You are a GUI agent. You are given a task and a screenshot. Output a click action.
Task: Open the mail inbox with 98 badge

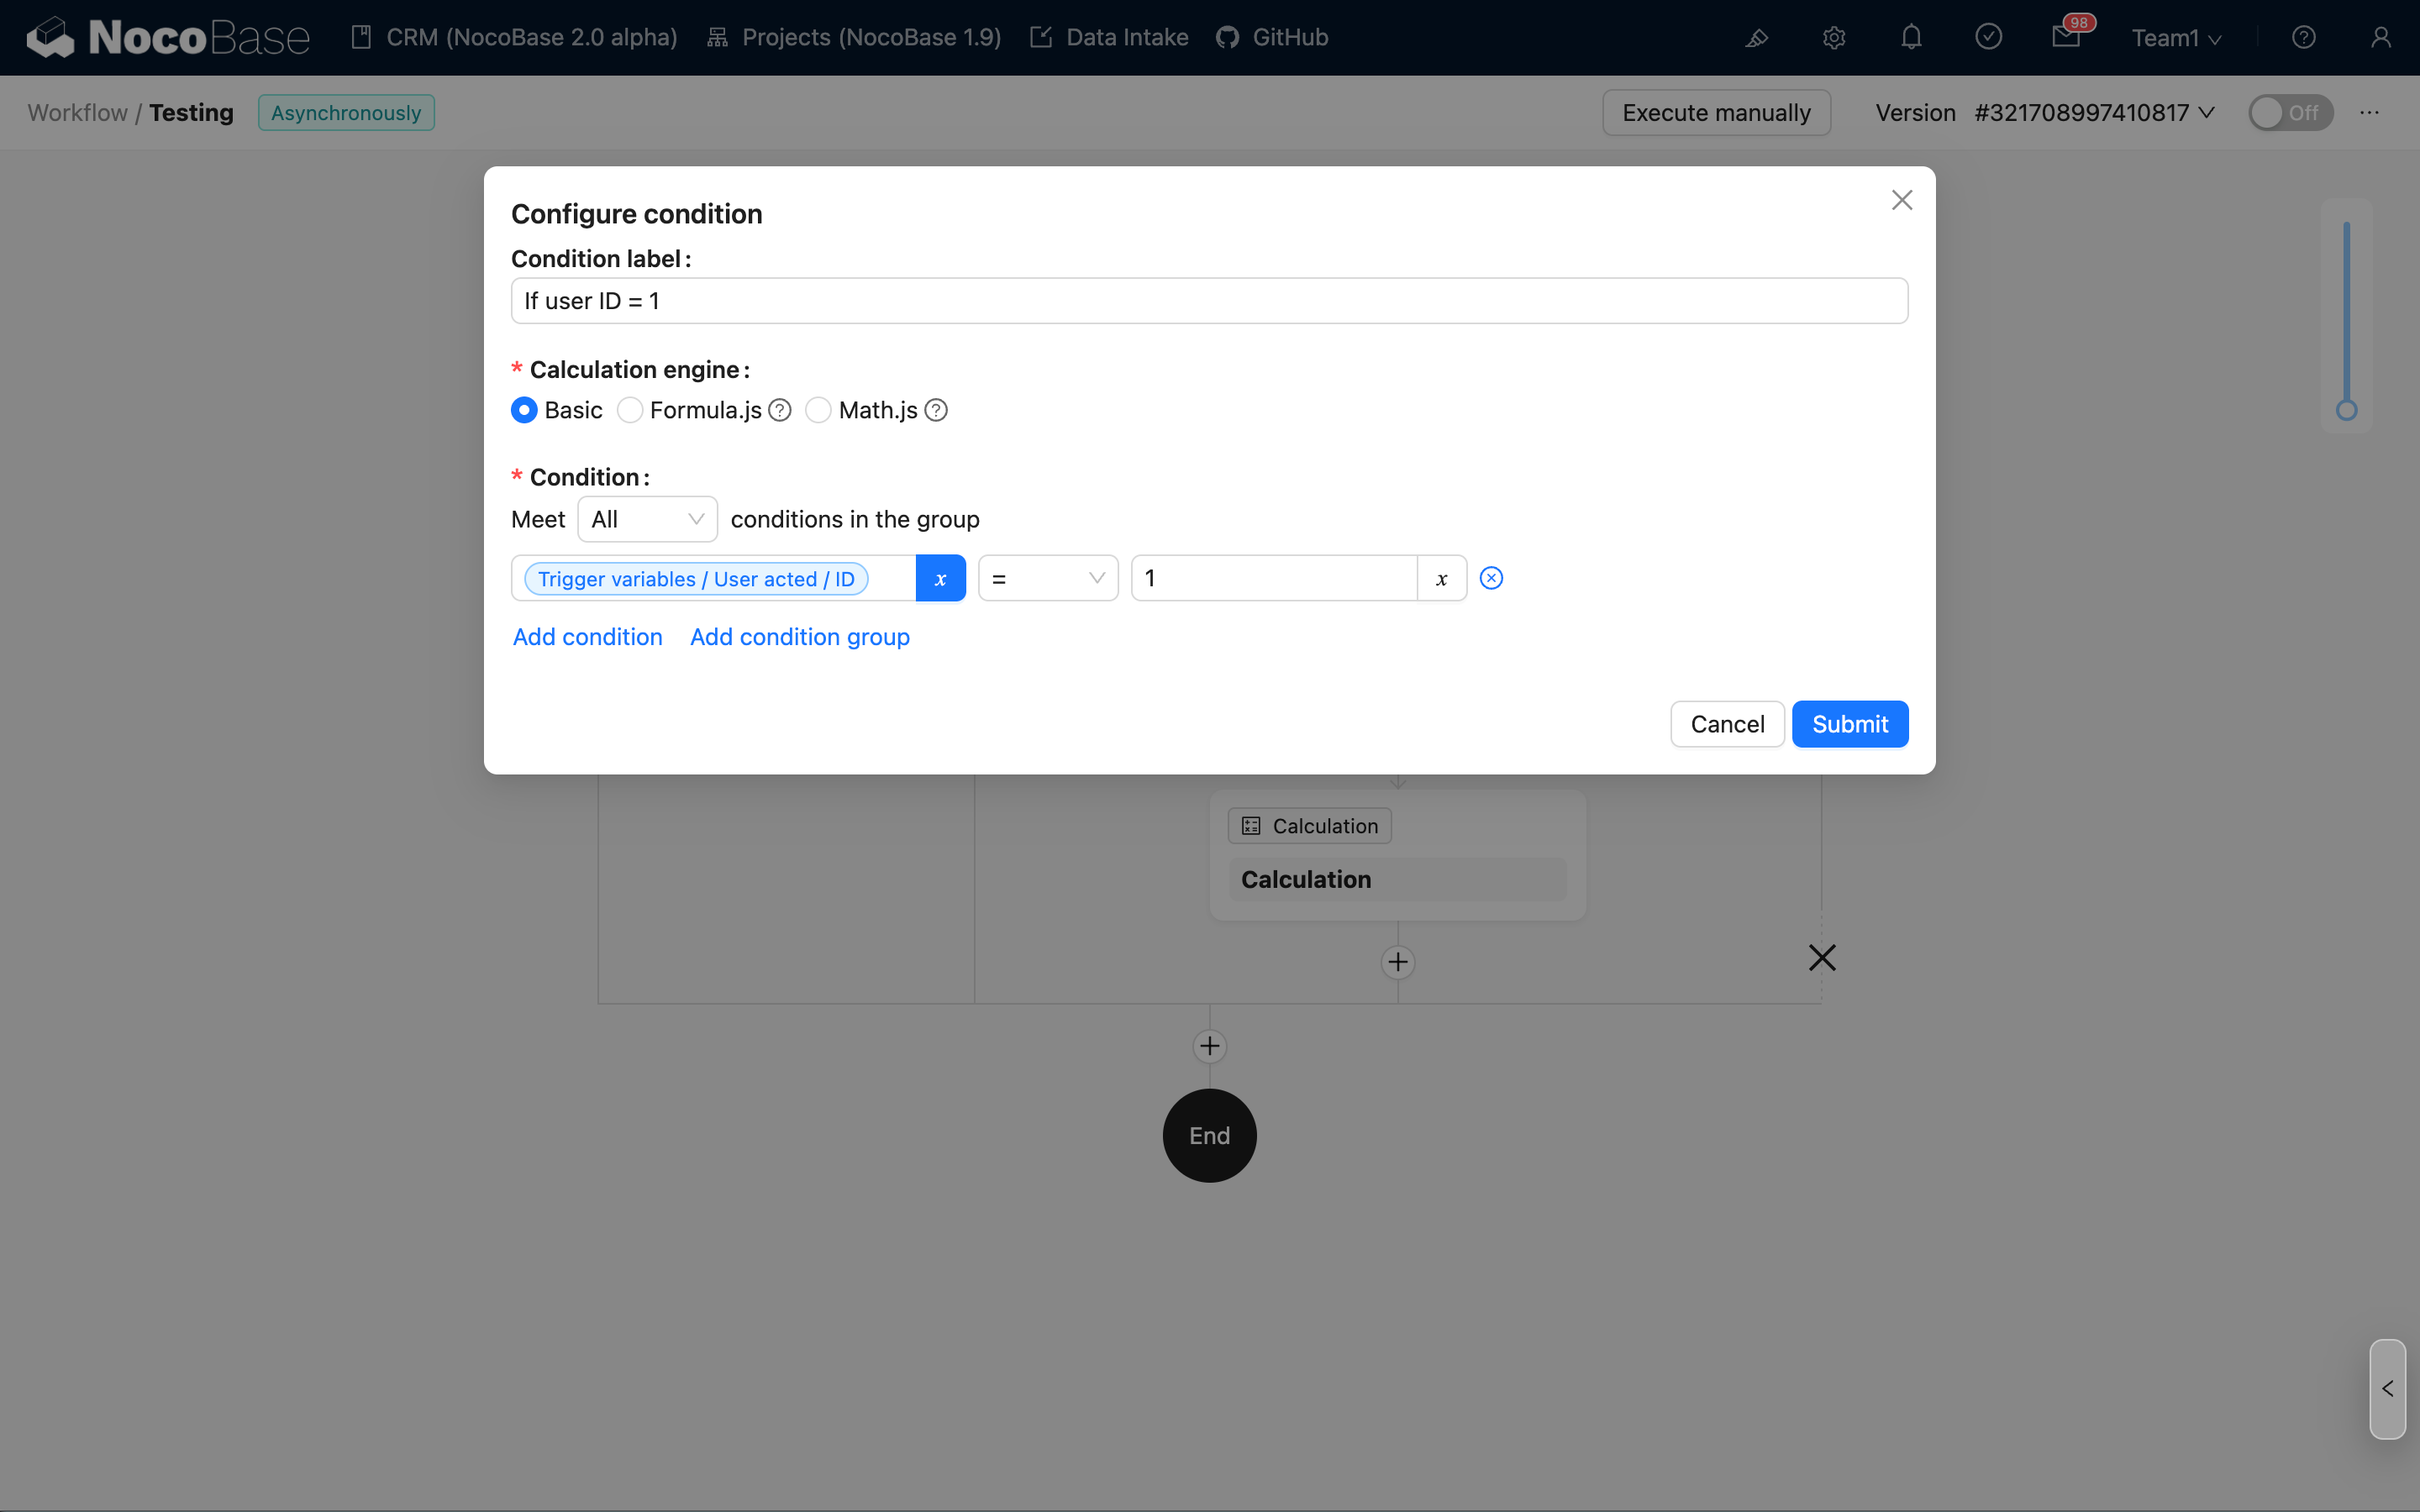point(2065,38)
